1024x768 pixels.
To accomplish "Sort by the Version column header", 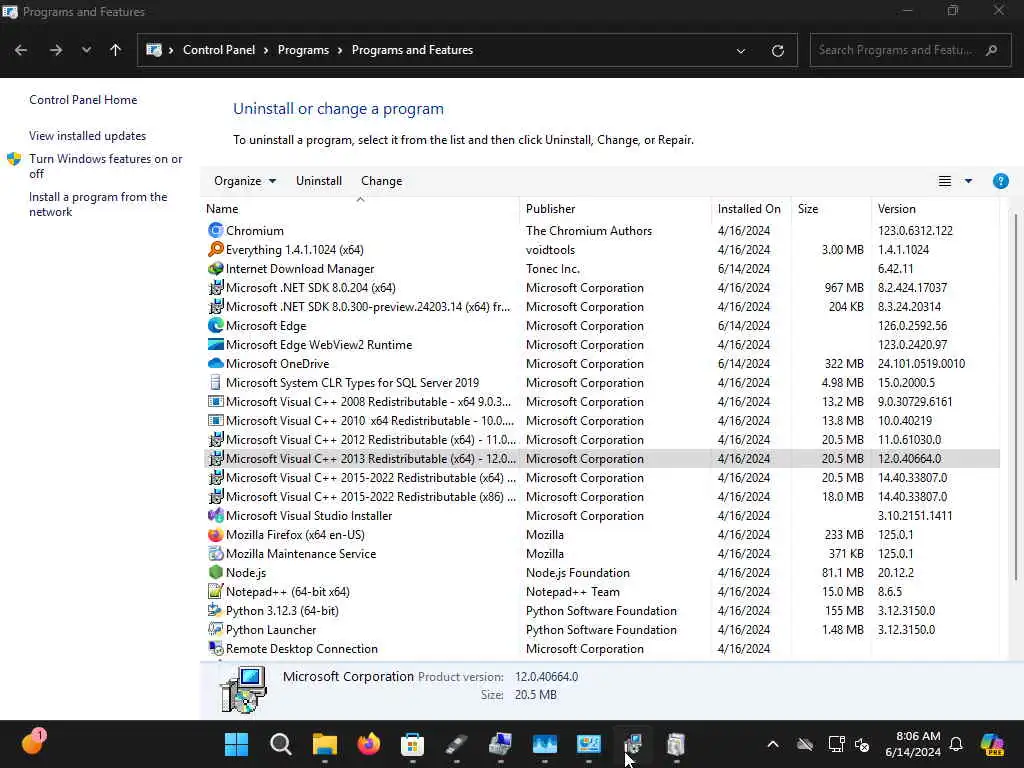I will (897, 209).
